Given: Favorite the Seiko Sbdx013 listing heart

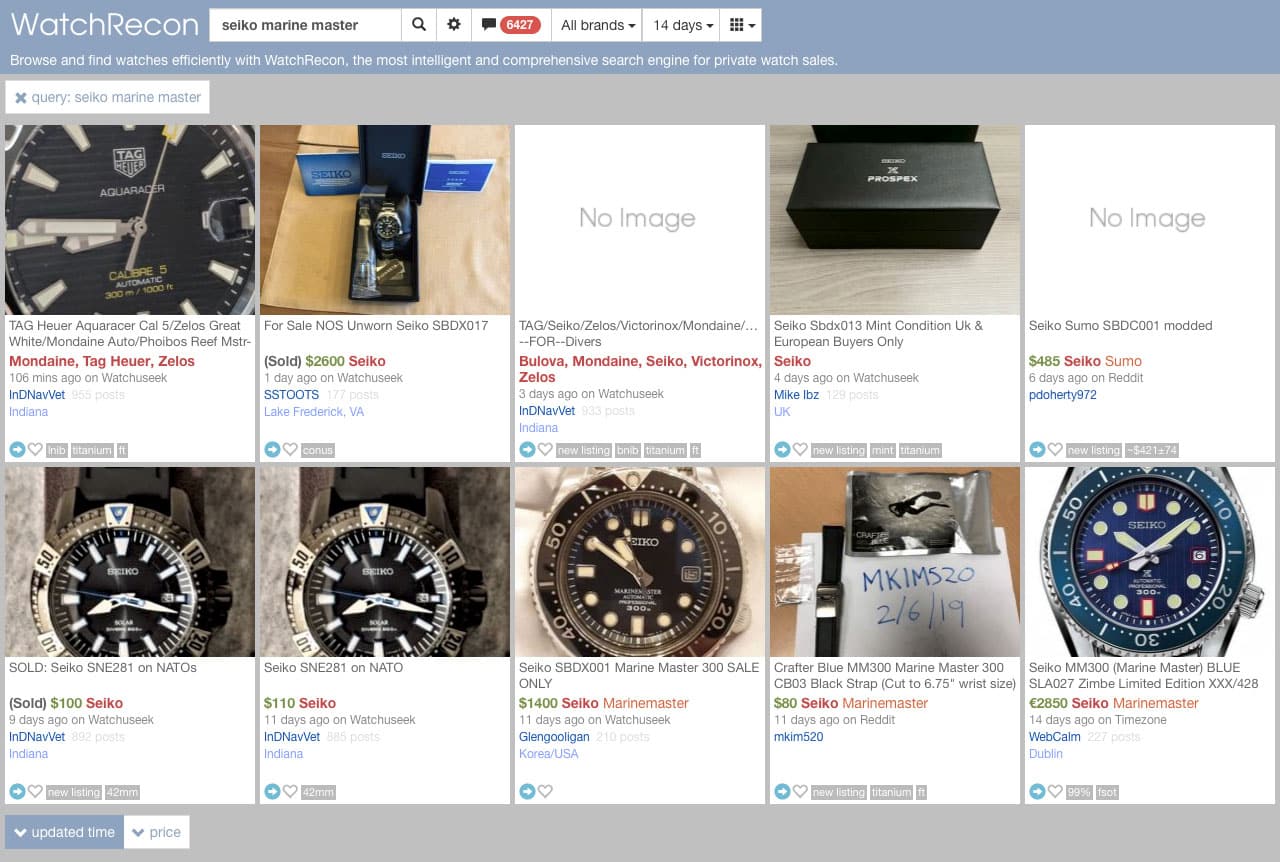Looking at the screenshot, I should click(800, 450).
